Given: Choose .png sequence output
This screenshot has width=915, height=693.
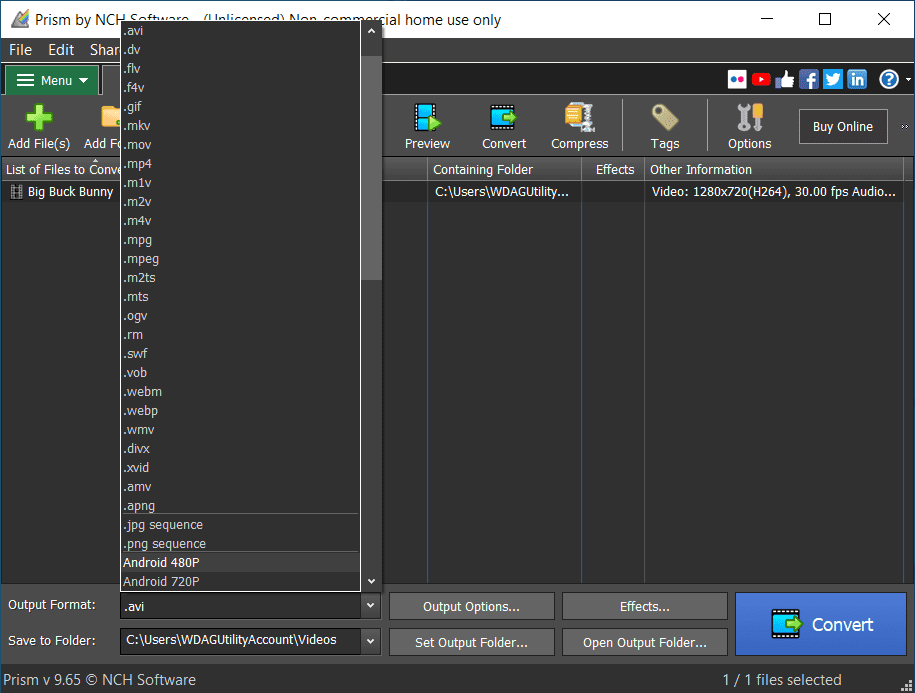Looking at the screenshot, I should [x=240, y=544].
